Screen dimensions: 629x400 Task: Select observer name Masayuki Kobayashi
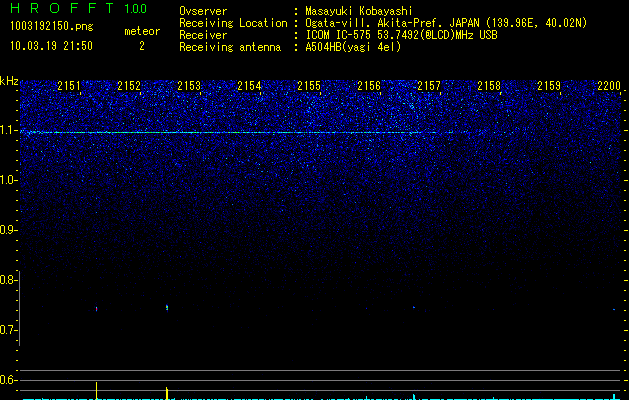[359, 11]
